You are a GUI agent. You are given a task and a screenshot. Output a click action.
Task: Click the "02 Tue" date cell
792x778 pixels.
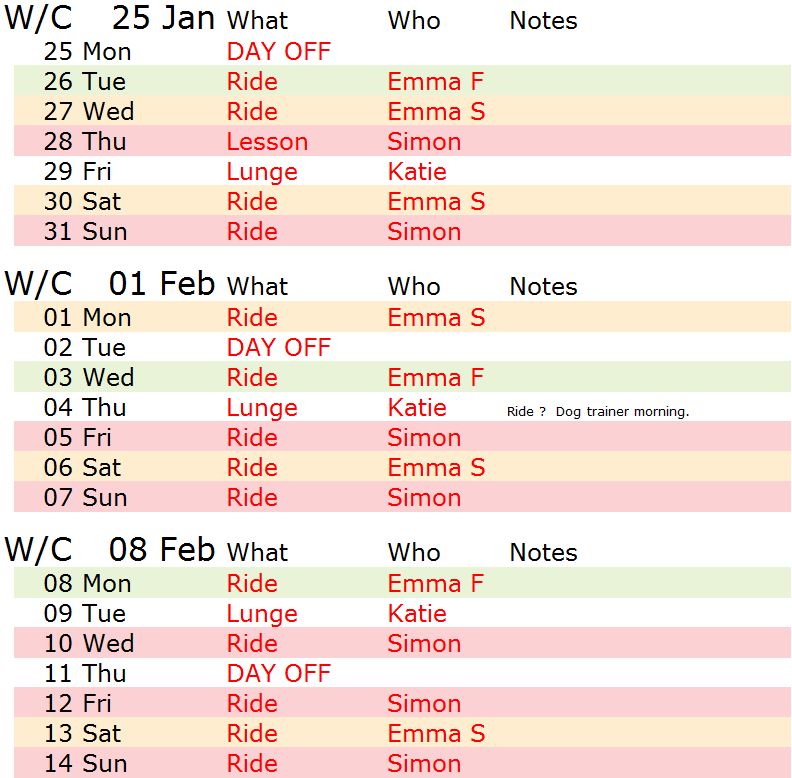pyautogui.click(x=85, y=348)
